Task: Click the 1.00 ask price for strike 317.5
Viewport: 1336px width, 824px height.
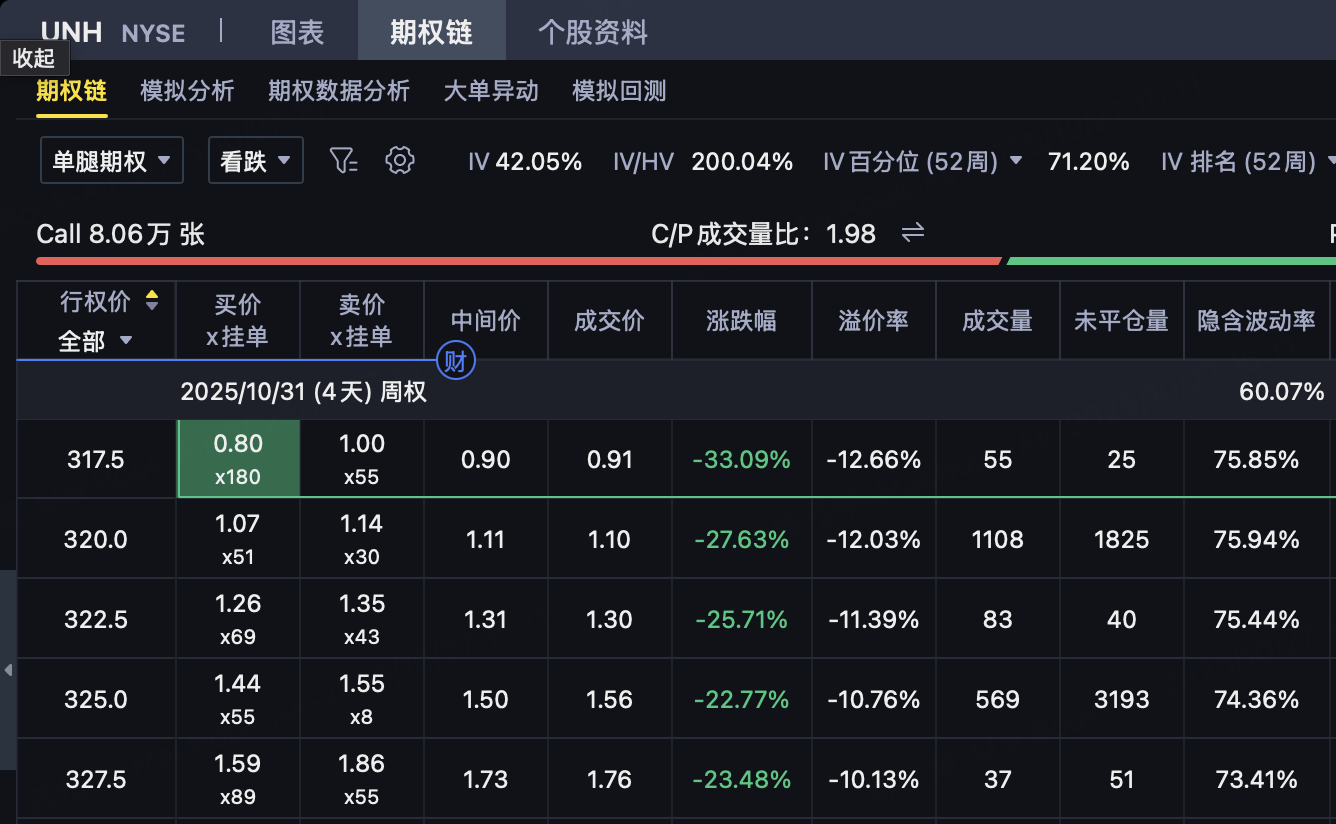Action: coord(362,444)
